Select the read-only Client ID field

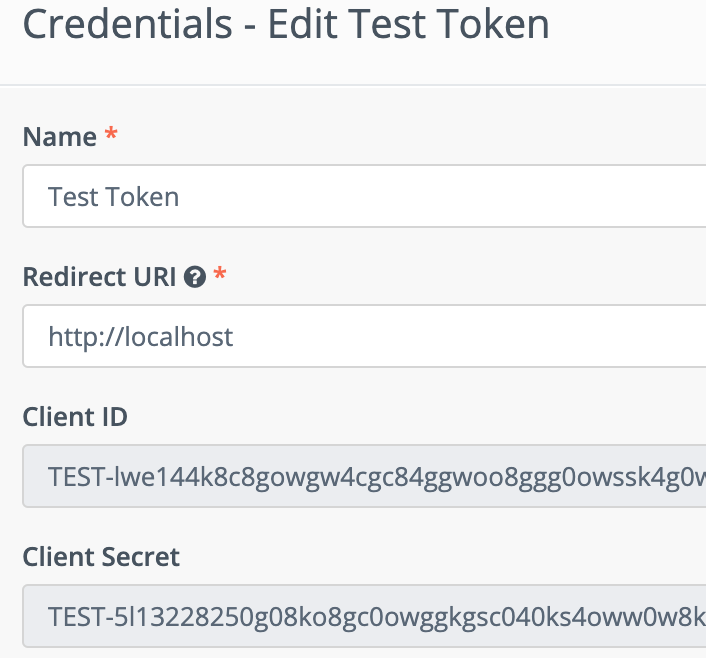point(364,476)
